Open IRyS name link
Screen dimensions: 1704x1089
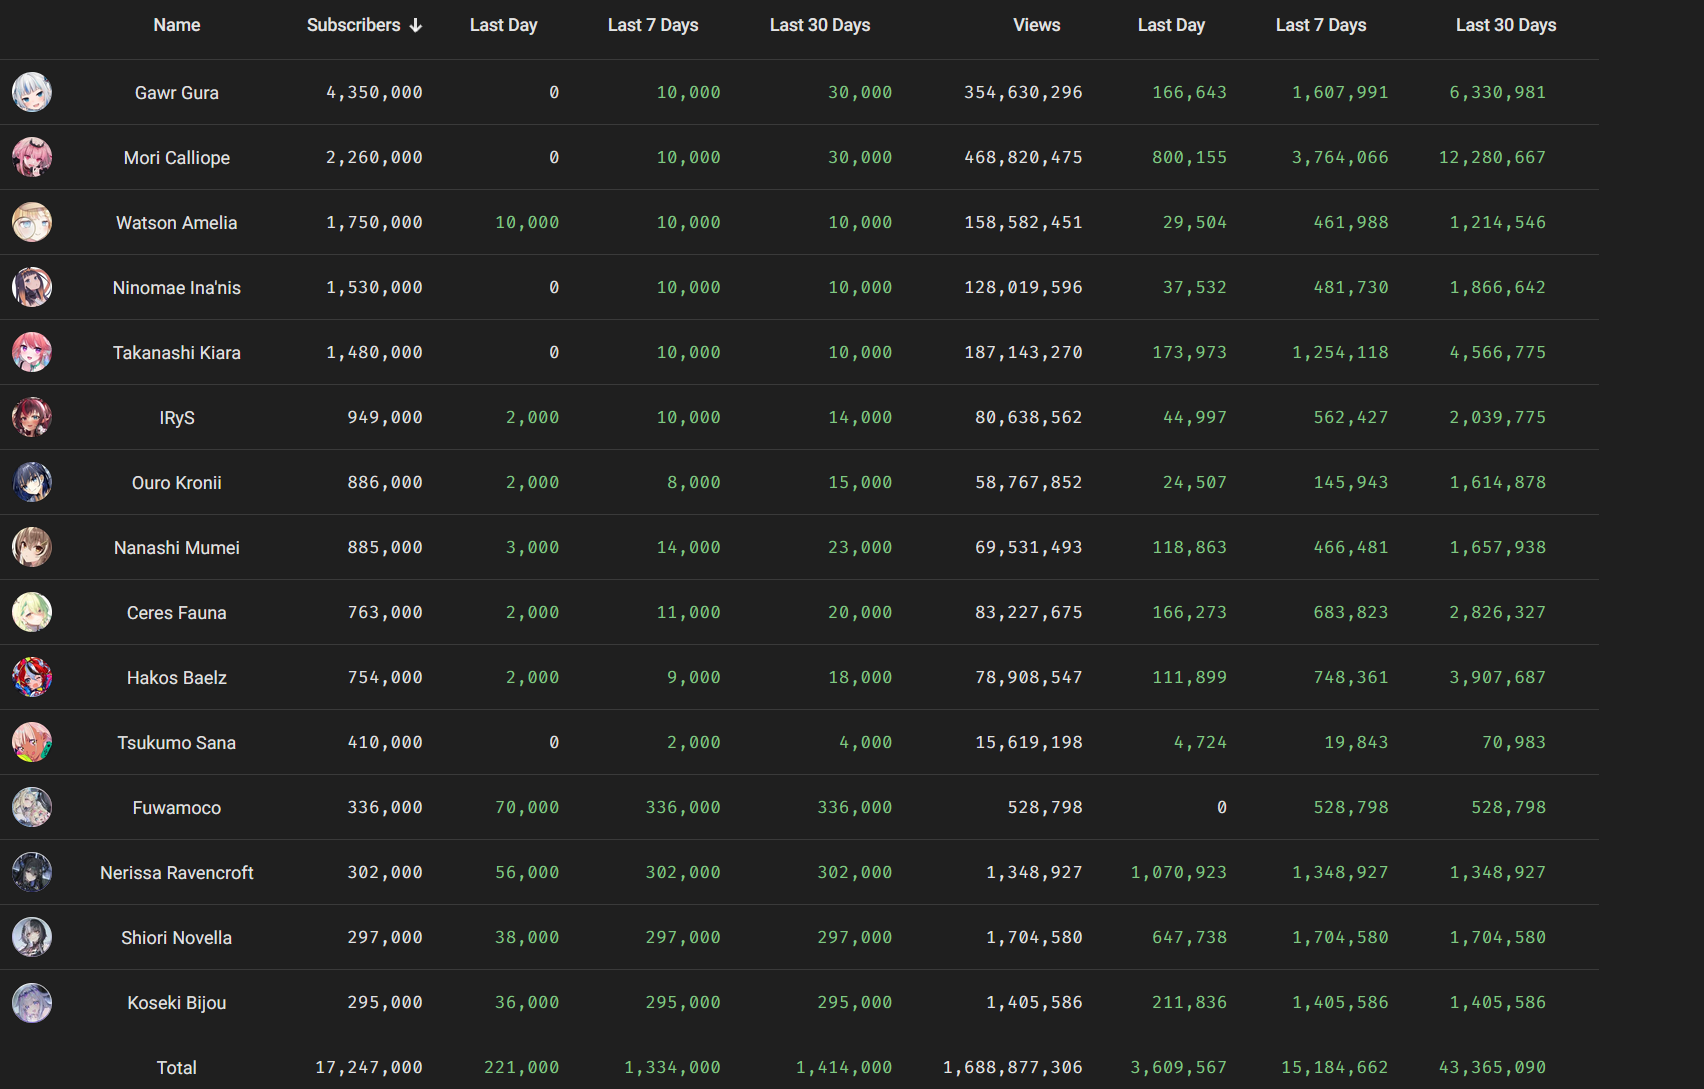click(x=177, y=418)
